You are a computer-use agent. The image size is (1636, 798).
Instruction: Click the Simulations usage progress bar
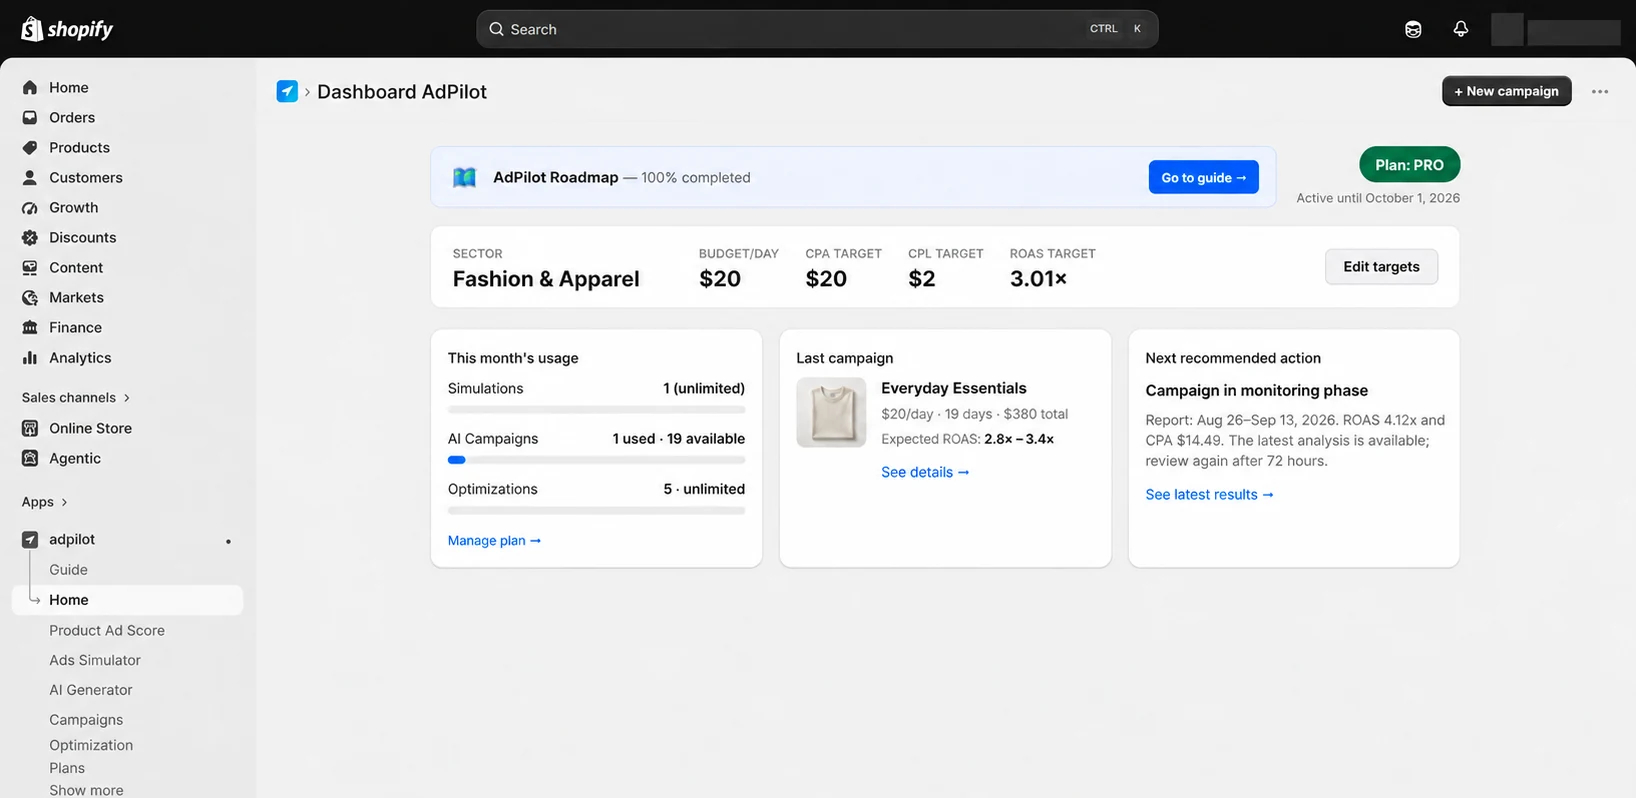coord(596,410)
